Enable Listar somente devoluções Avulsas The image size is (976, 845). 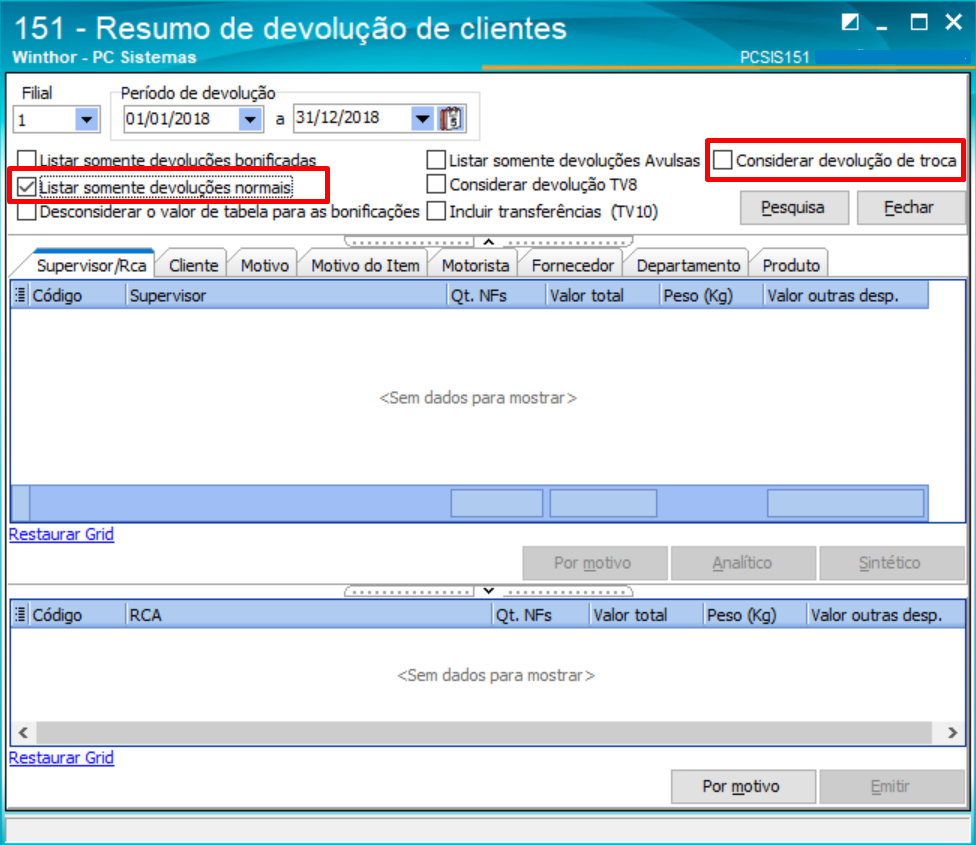[436, 160]
